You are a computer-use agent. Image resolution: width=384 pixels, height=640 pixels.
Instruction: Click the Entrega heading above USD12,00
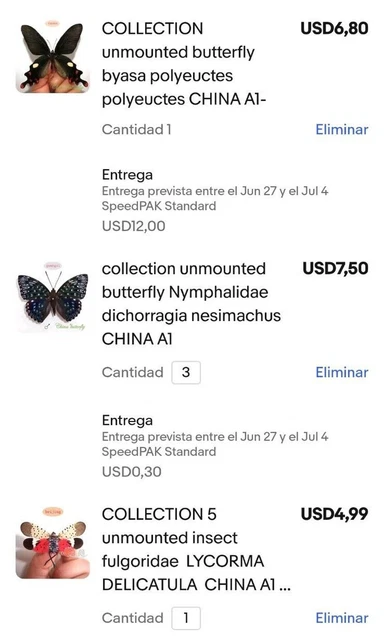coord(127,175)
